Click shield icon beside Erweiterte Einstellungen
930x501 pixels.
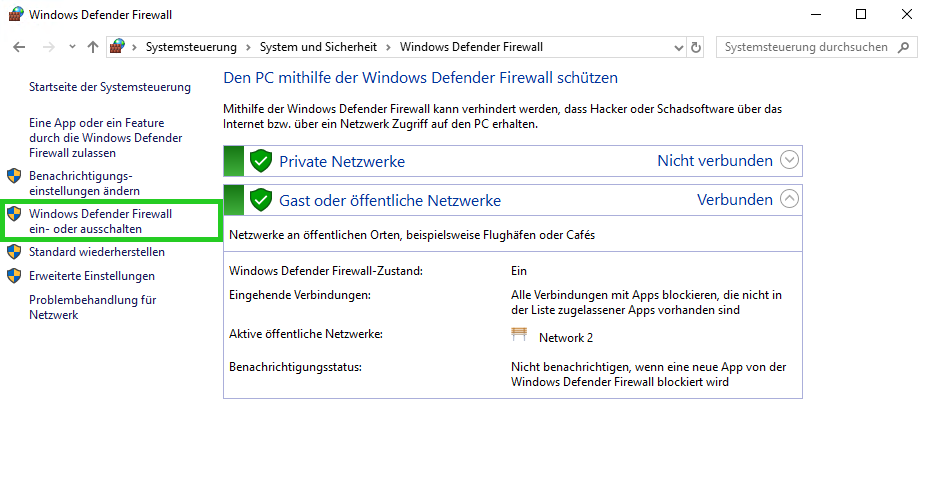(14, 276)
